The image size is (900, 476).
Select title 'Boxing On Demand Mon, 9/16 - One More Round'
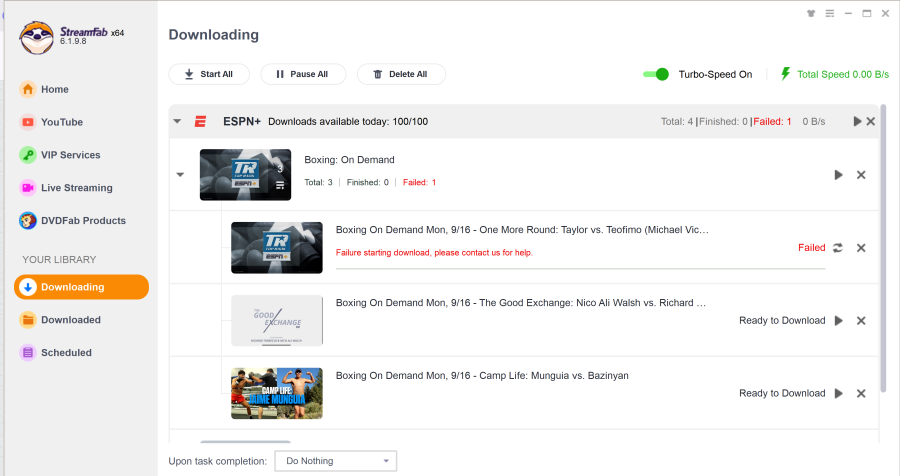point(522,230)
